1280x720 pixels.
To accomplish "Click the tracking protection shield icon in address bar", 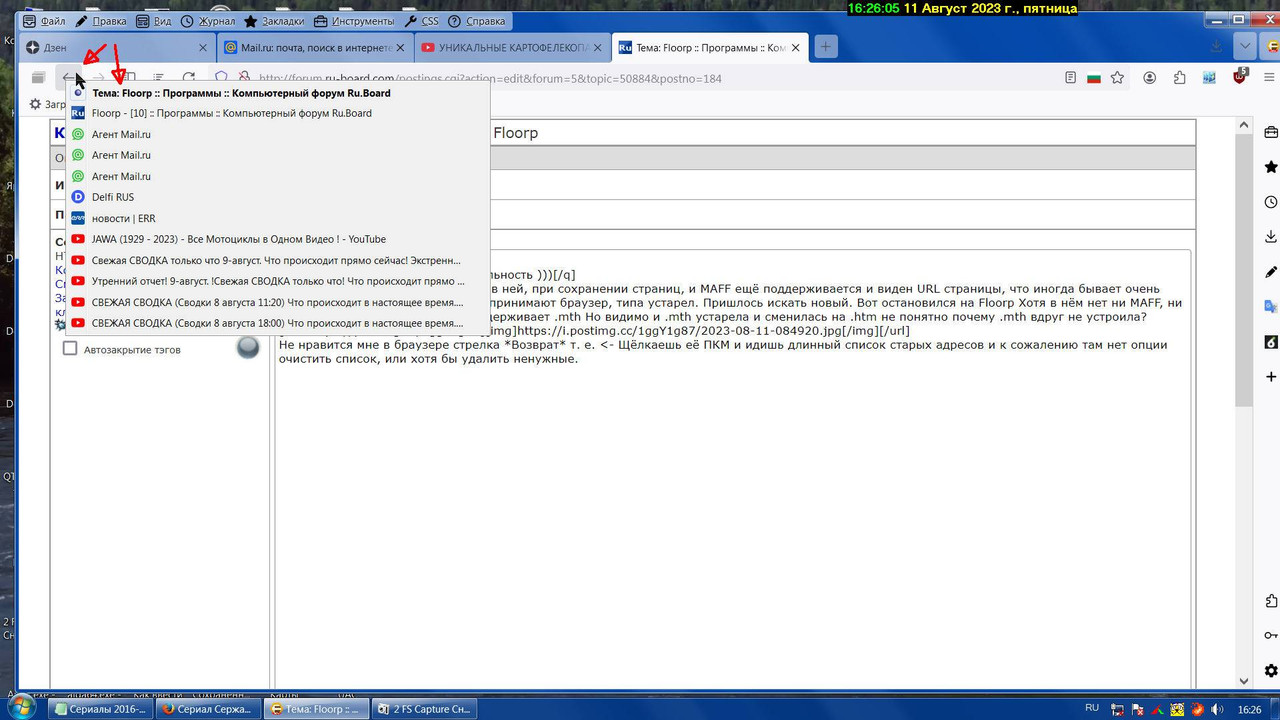I will tap(222, 77).
